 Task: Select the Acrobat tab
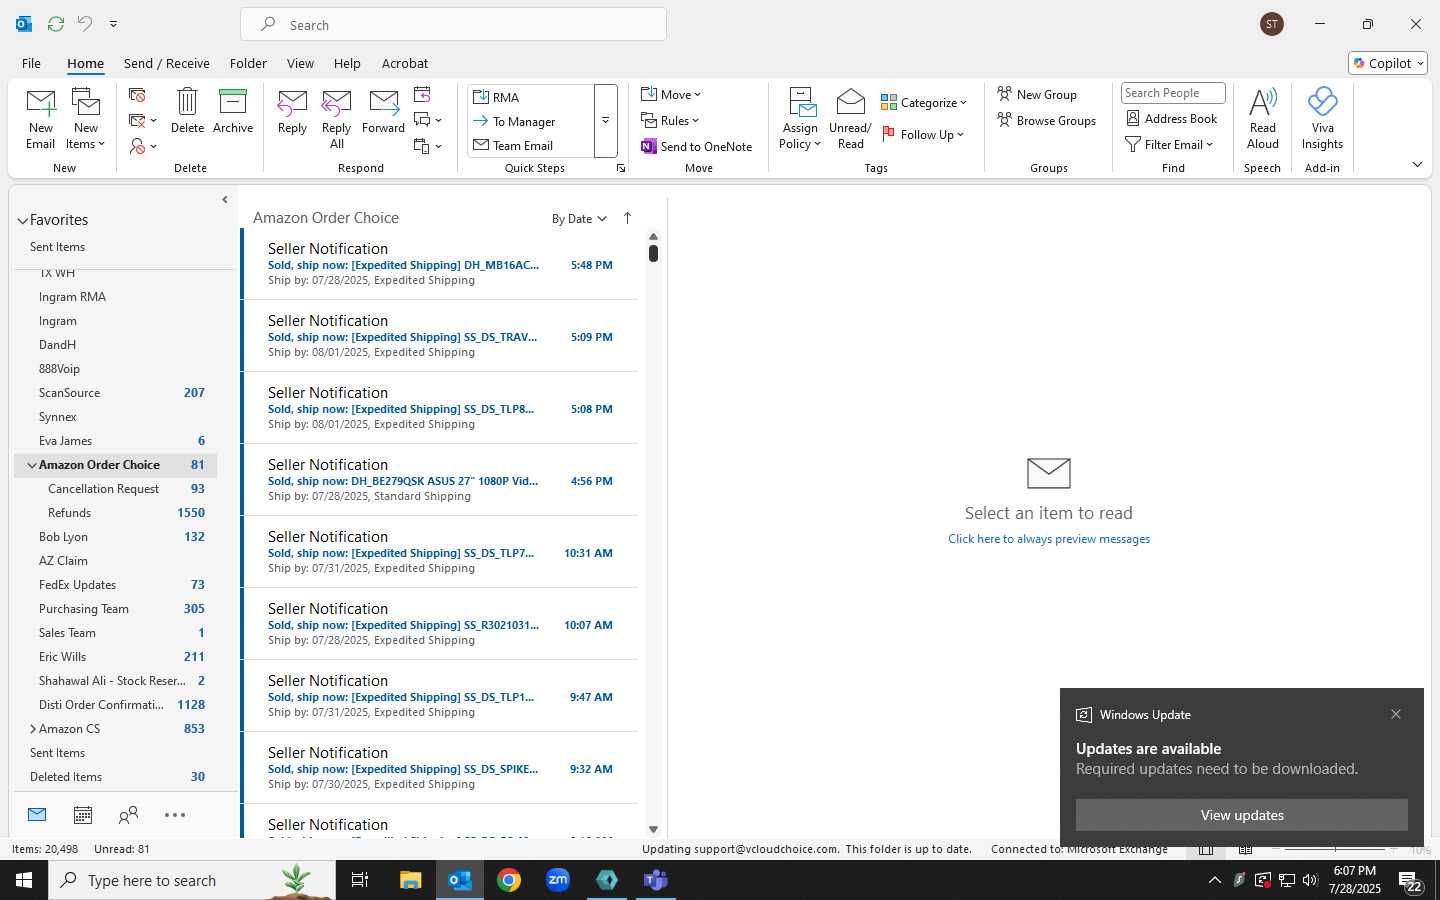(x=405, y=63)
